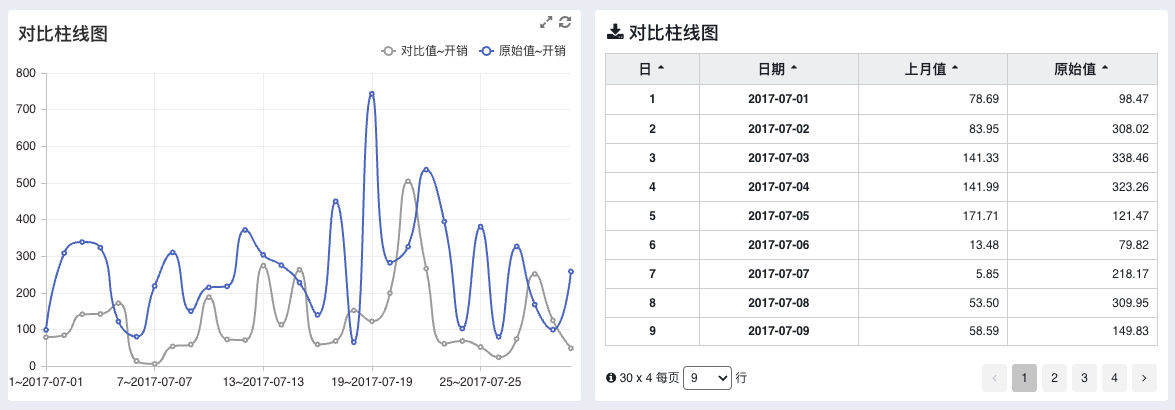Toggle the 原始值~开销 legend series
This screenshot has height=410, width=1175.
[522, 51]
